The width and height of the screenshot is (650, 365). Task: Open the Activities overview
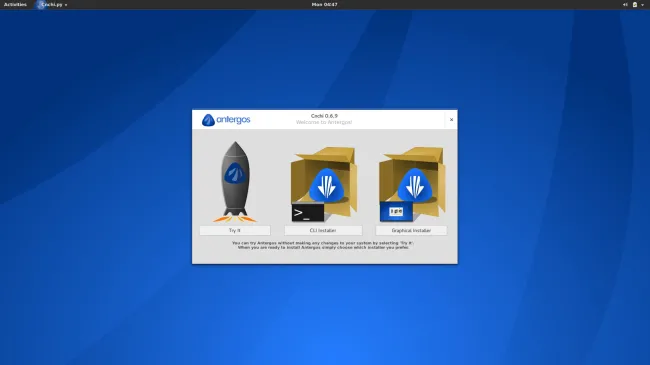15,5
